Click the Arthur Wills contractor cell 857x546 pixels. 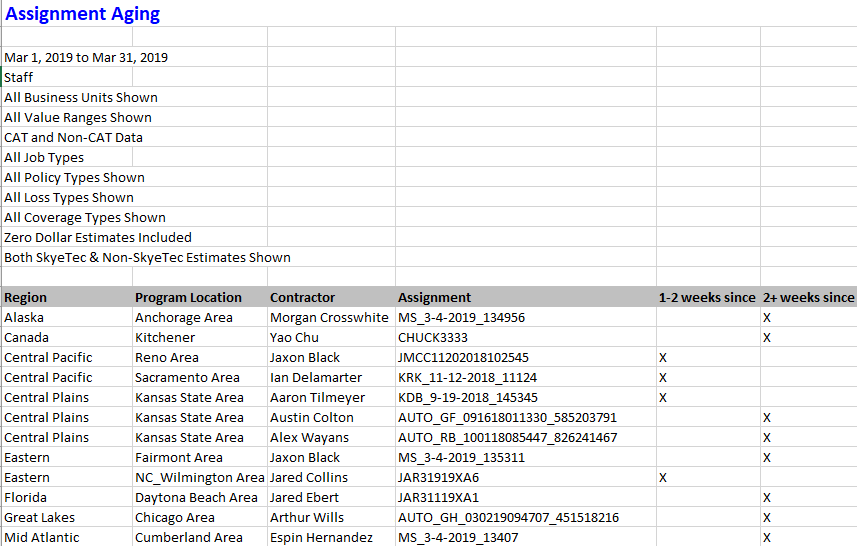(306, 517)
